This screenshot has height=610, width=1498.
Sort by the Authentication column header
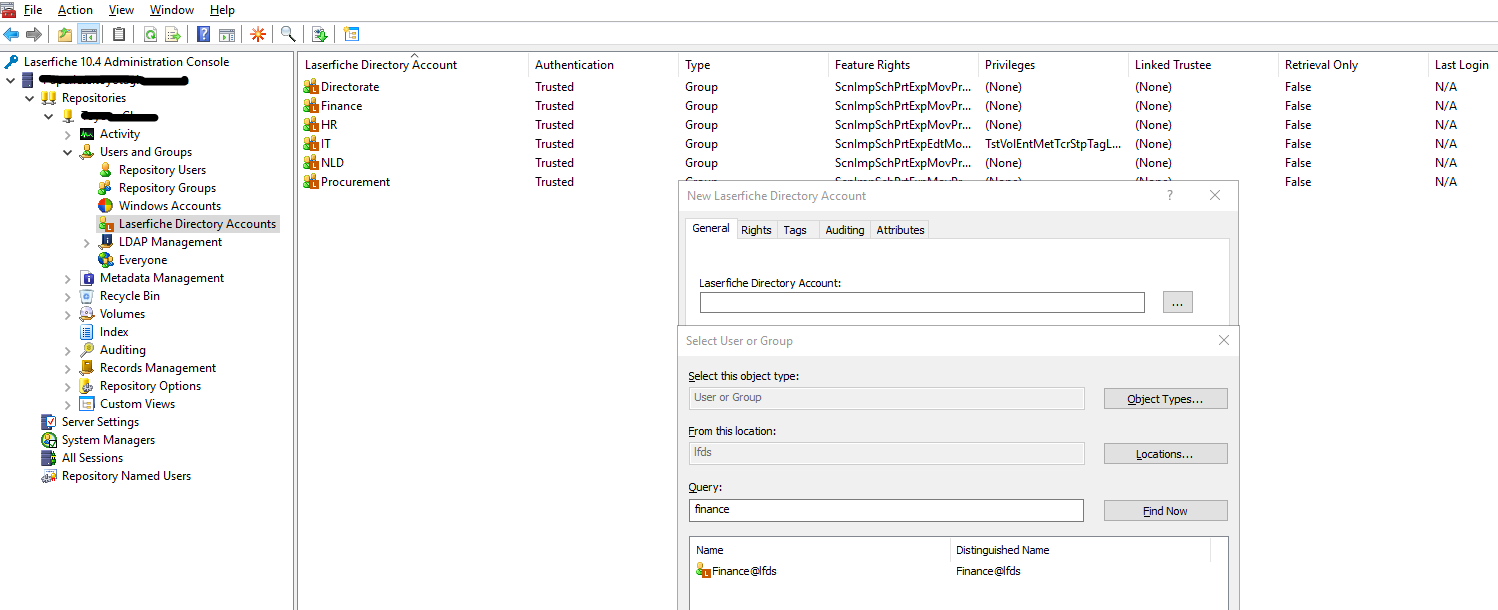click(603, 65)
